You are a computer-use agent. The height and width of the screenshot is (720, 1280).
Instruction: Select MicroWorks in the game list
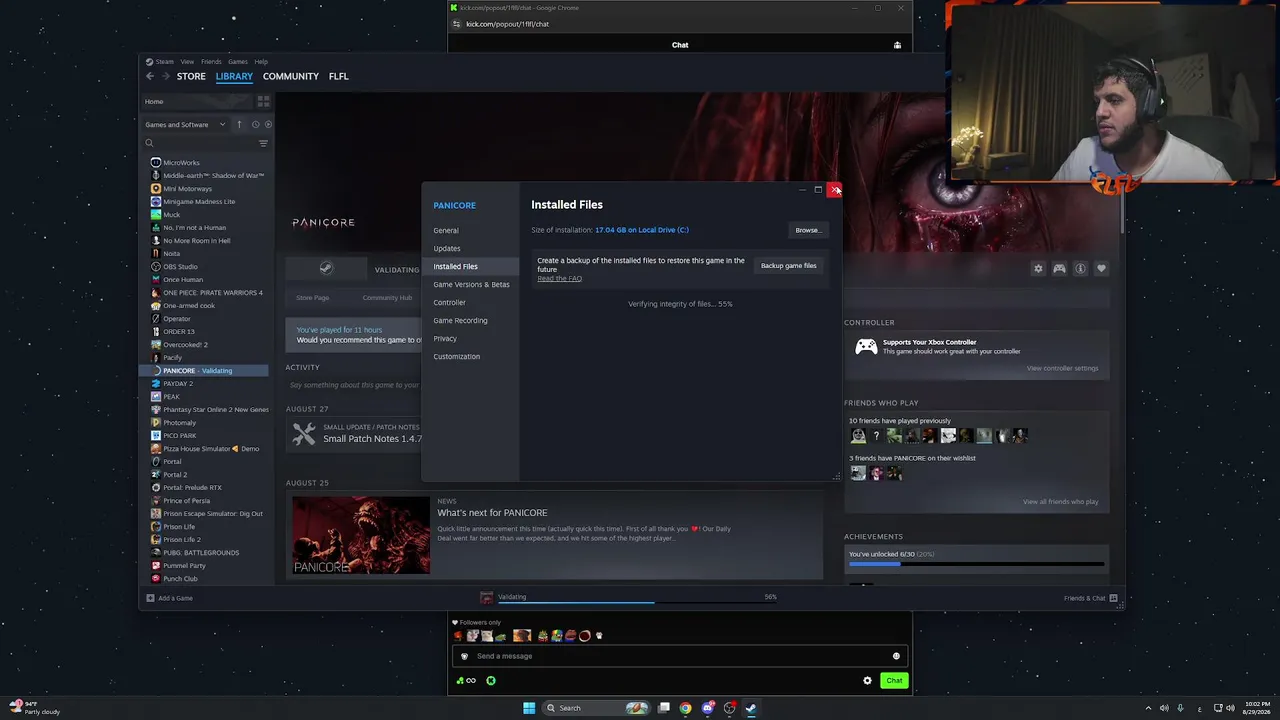point(181,162)
